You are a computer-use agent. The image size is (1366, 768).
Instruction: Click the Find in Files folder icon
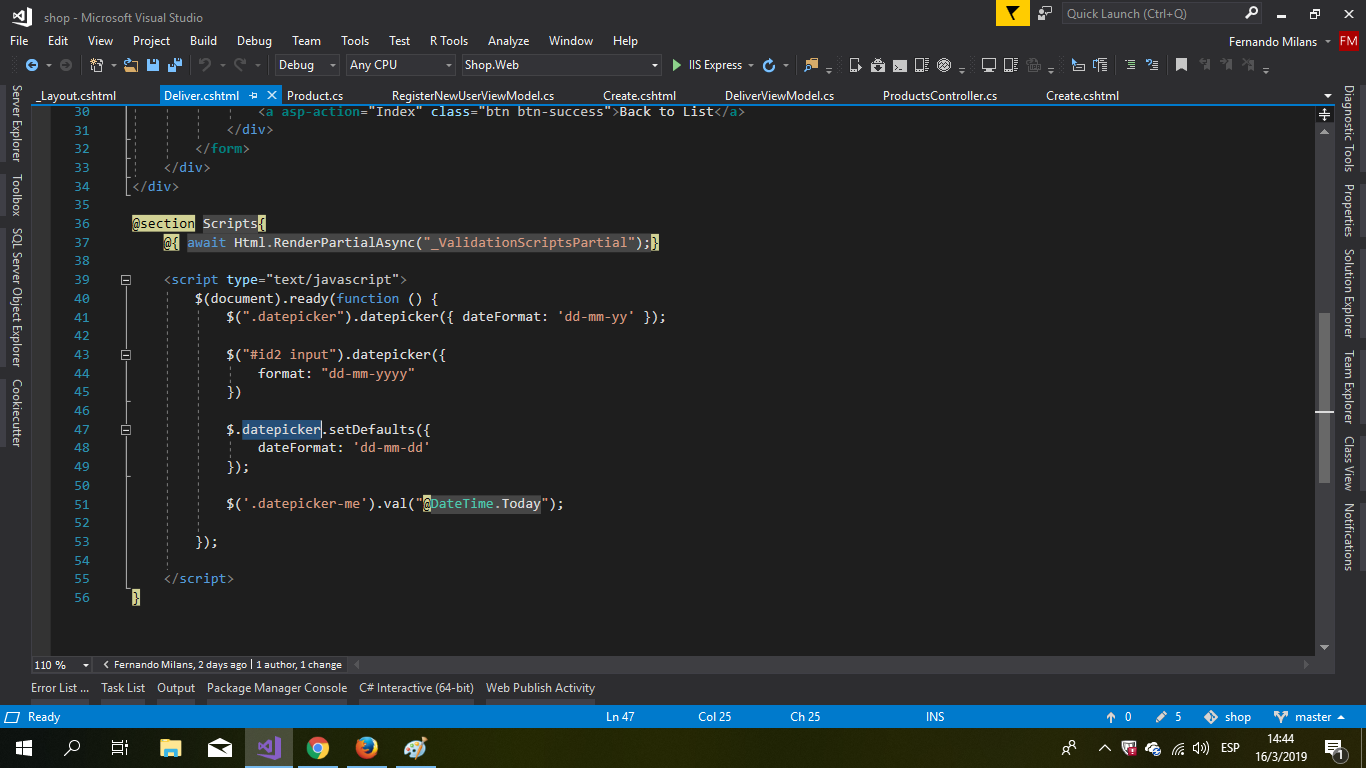point(811,65)
